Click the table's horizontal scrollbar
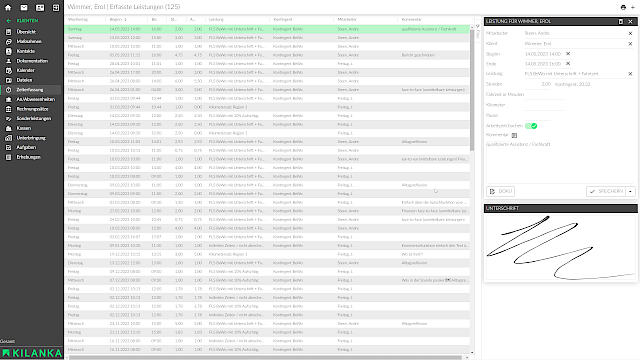The width and height of the screenshot is (640, 360). pos(265,358)
